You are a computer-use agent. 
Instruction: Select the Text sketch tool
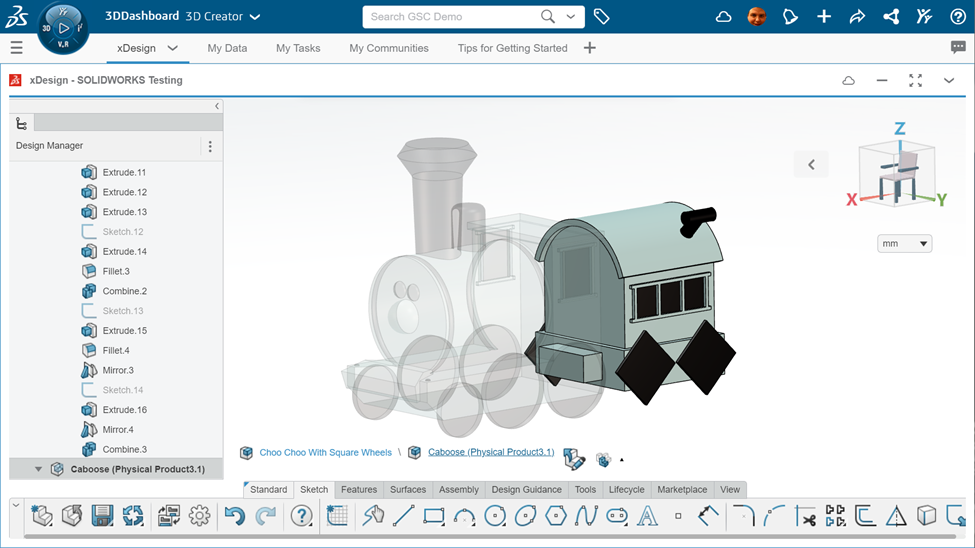(647, 516)
